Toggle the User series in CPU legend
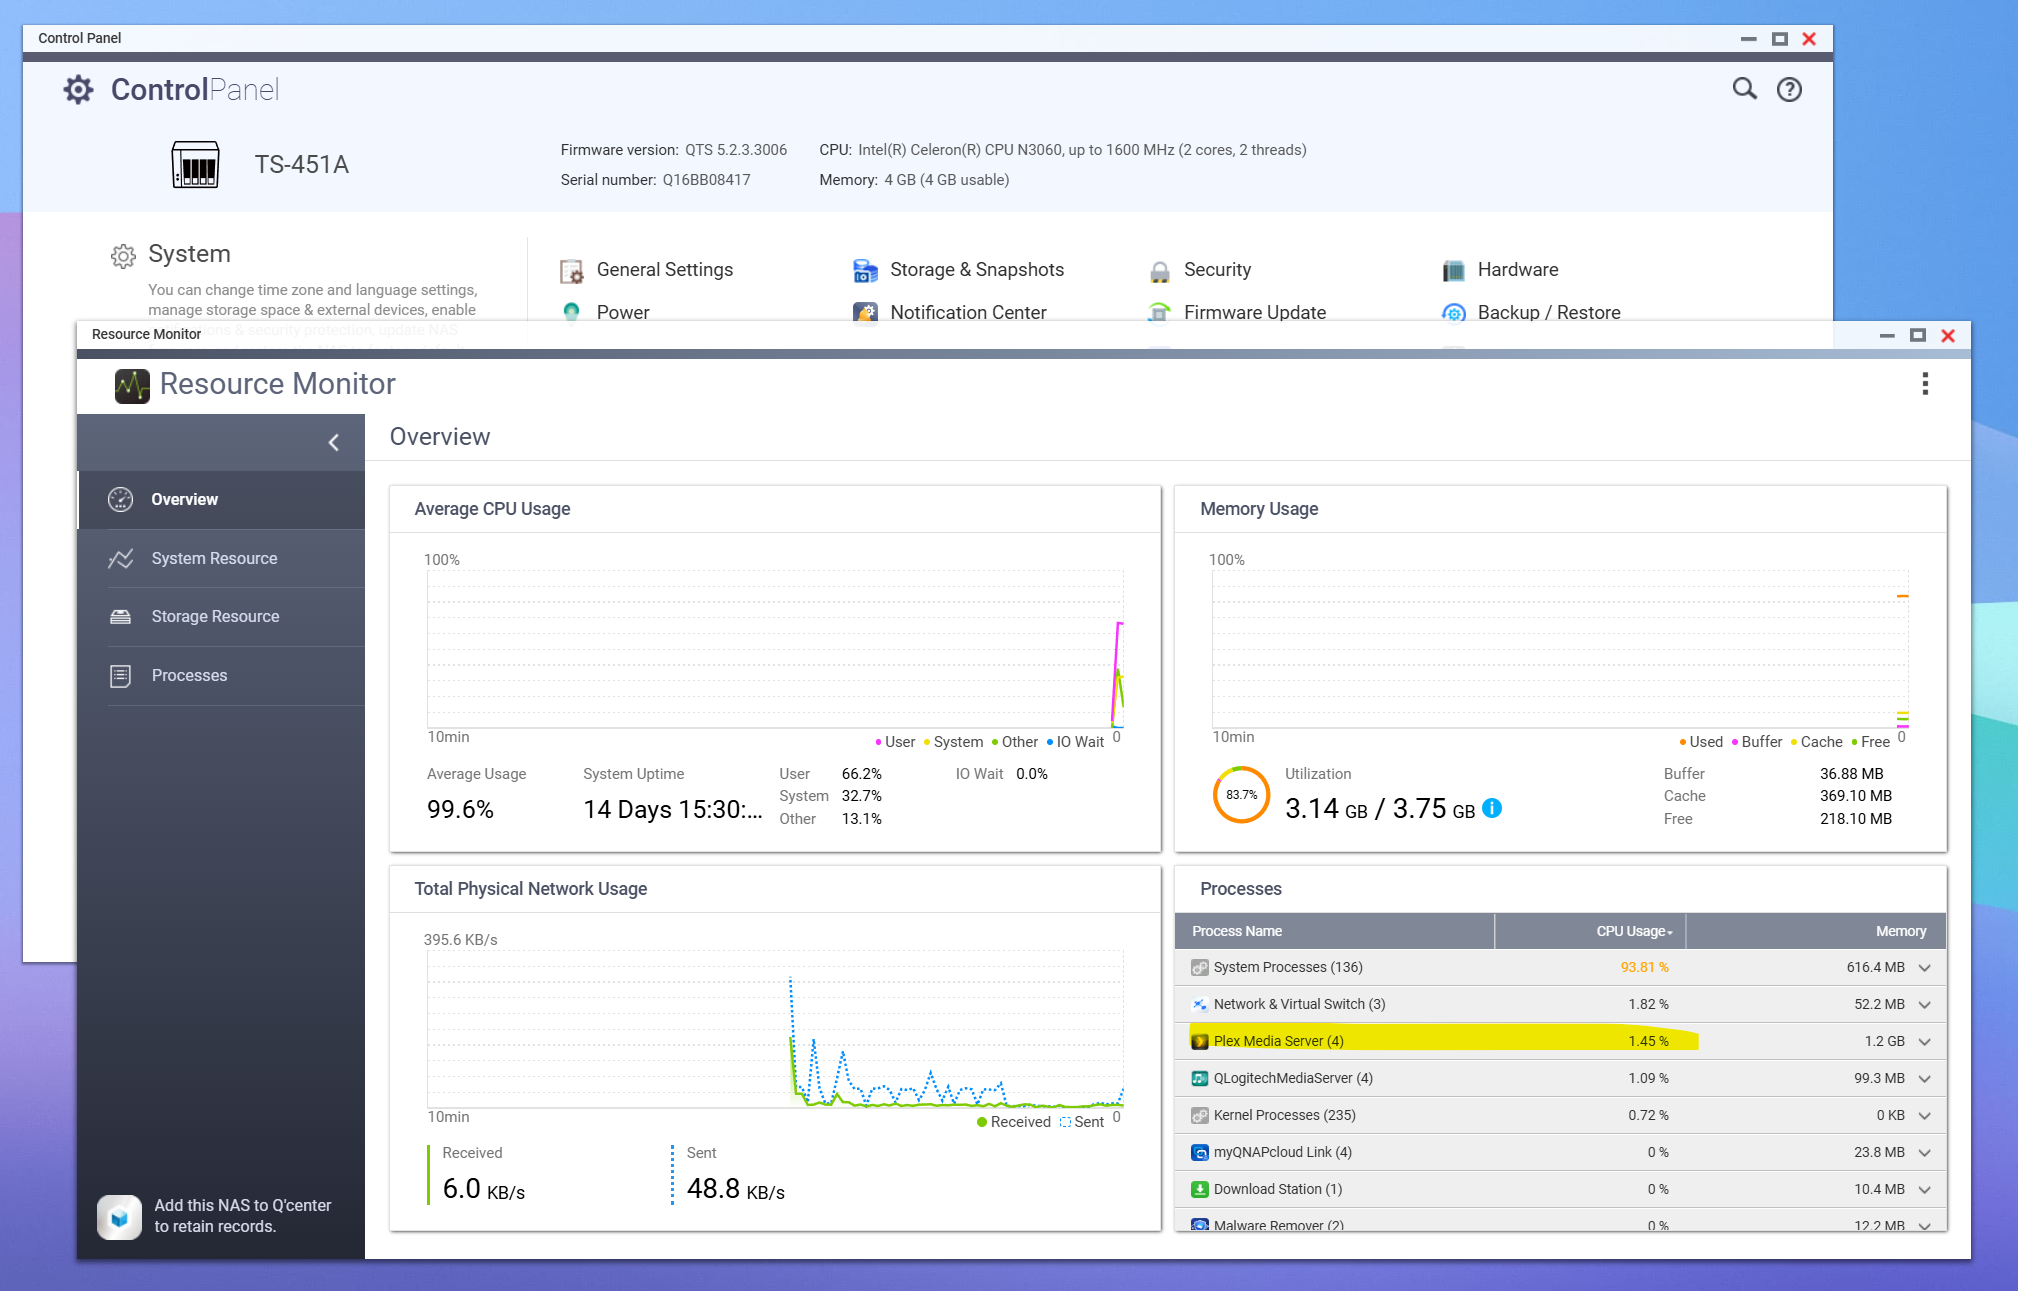This screenshot has height=1291, width=2018. coord(895,742)
